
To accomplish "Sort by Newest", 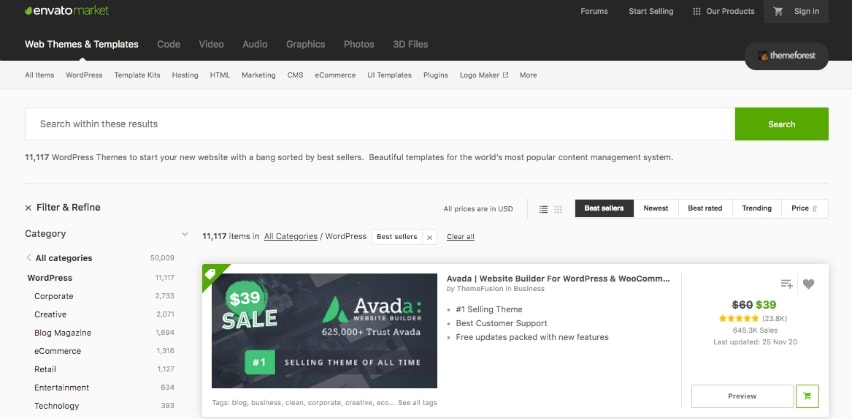I will tap(656, 208).
